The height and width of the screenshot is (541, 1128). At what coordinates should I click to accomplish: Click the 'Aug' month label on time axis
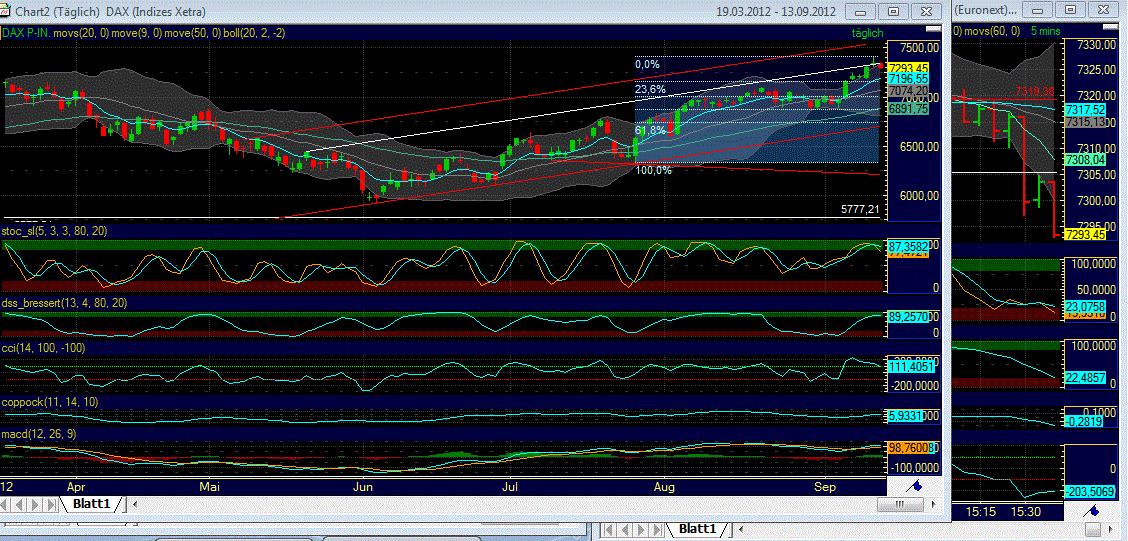pos(665,486)
